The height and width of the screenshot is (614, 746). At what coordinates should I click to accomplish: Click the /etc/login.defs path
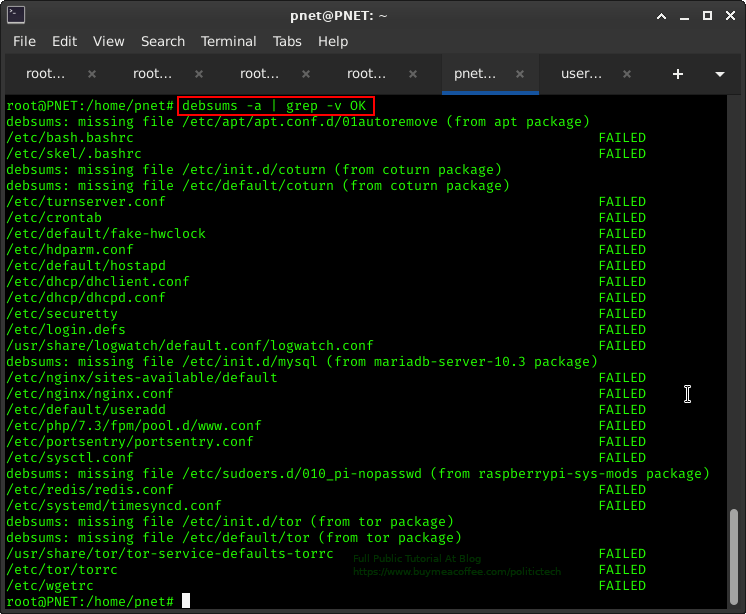(66, 330)
